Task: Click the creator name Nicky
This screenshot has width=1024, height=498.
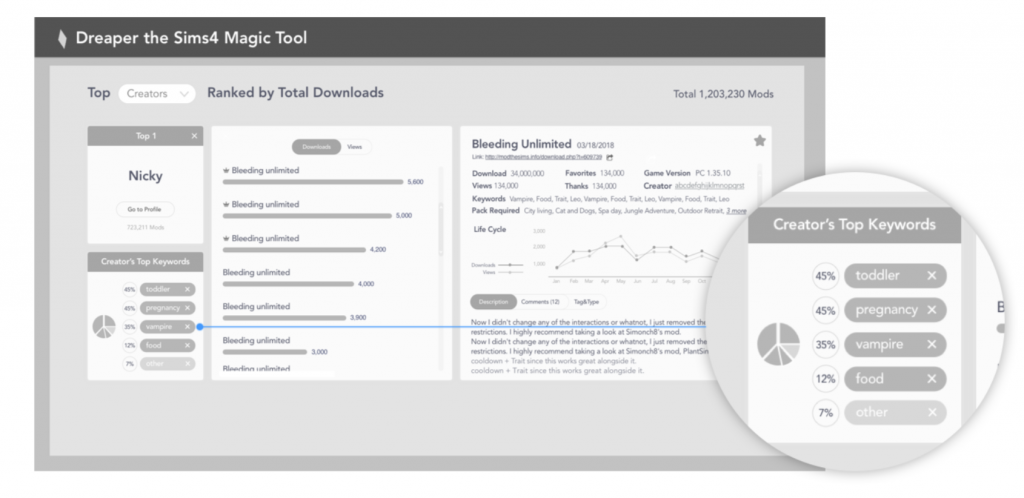Action: (145, 176)
